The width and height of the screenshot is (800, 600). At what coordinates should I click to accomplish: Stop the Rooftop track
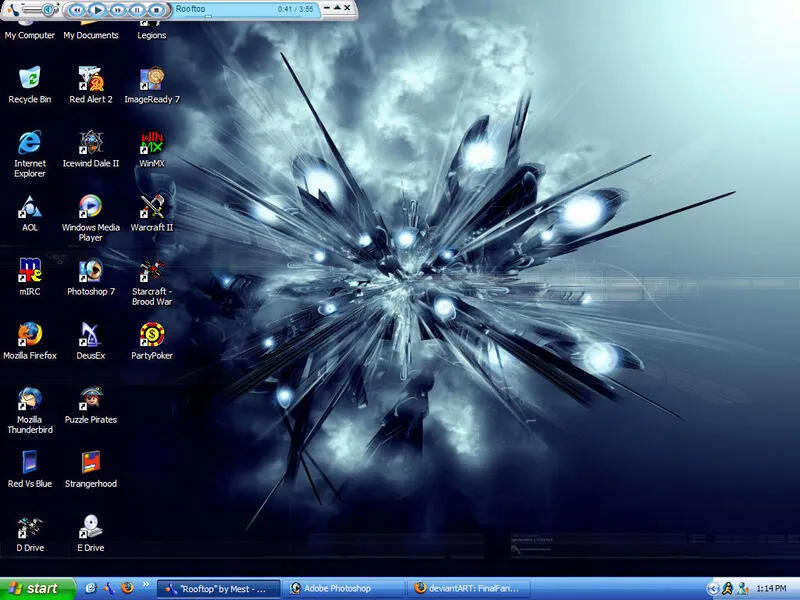[157, 9]
